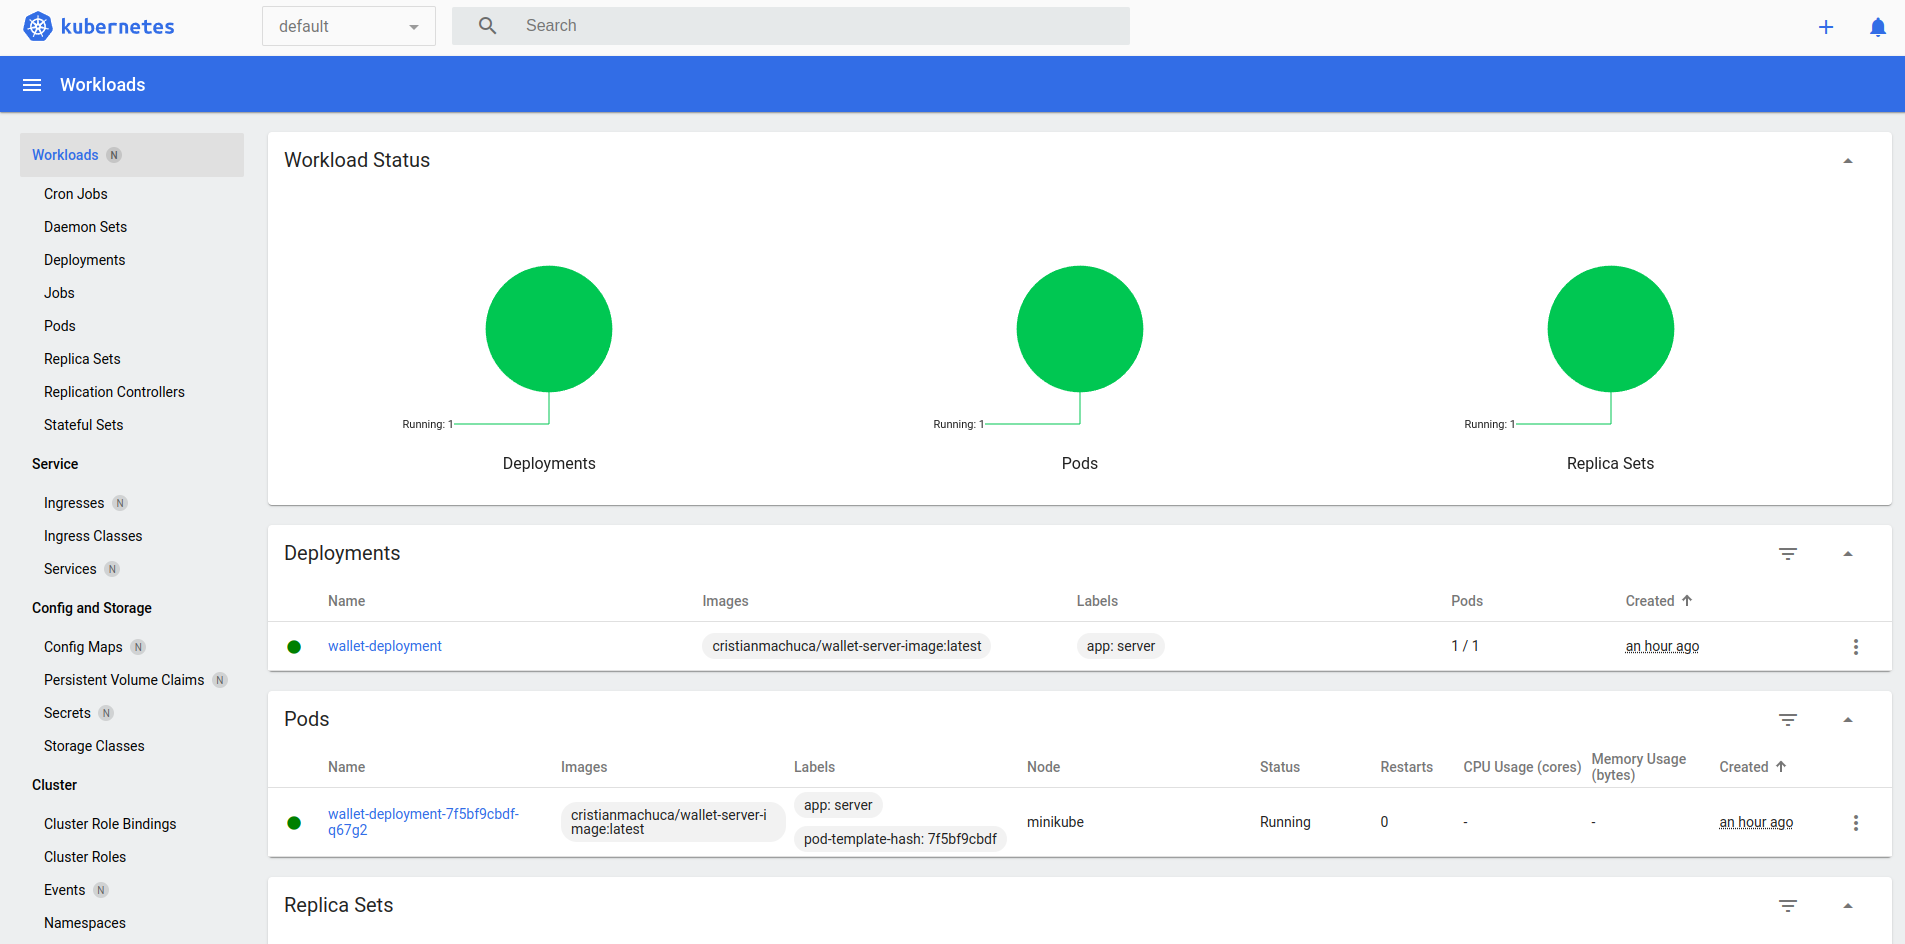Go to Cron Jobs
Image resolution: width=1905 pixels, height=944 pixels.
[76, 194]
